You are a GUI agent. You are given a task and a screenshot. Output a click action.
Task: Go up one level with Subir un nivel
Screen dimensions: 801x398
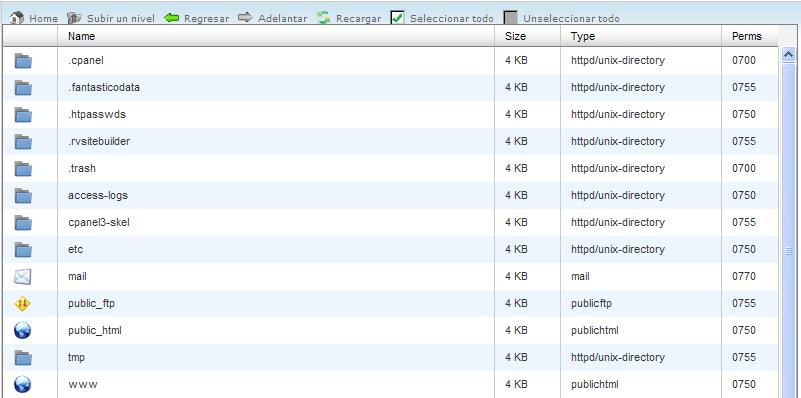pos(75,18)
